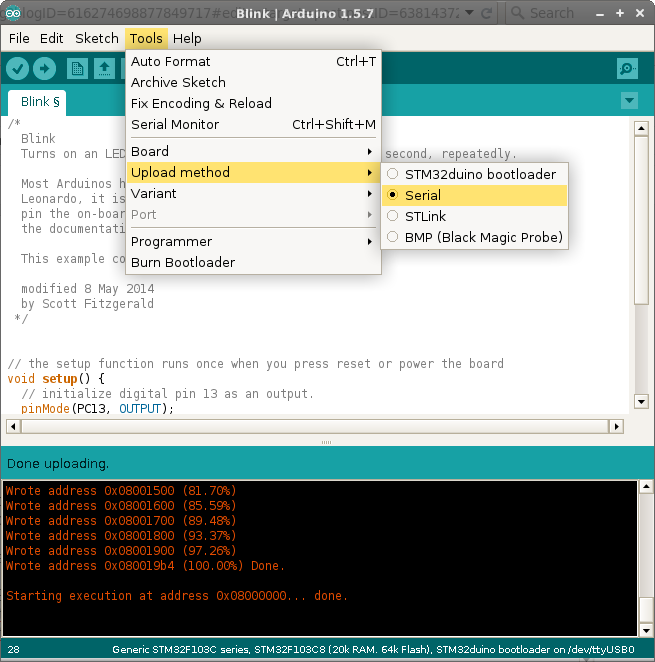Viewport: 655px width, 662px height.
Task: Click the console scrollbar down arrow
Action: click(646, 631)
